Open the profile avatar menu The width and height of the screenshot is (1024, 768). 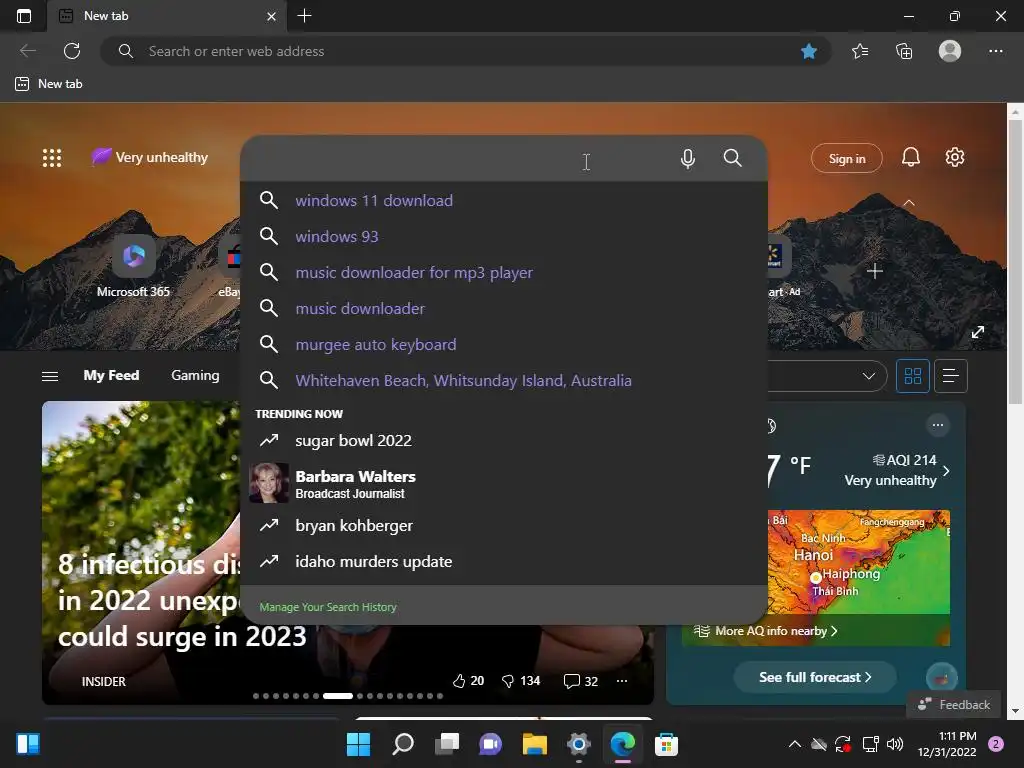pos(950,51)
